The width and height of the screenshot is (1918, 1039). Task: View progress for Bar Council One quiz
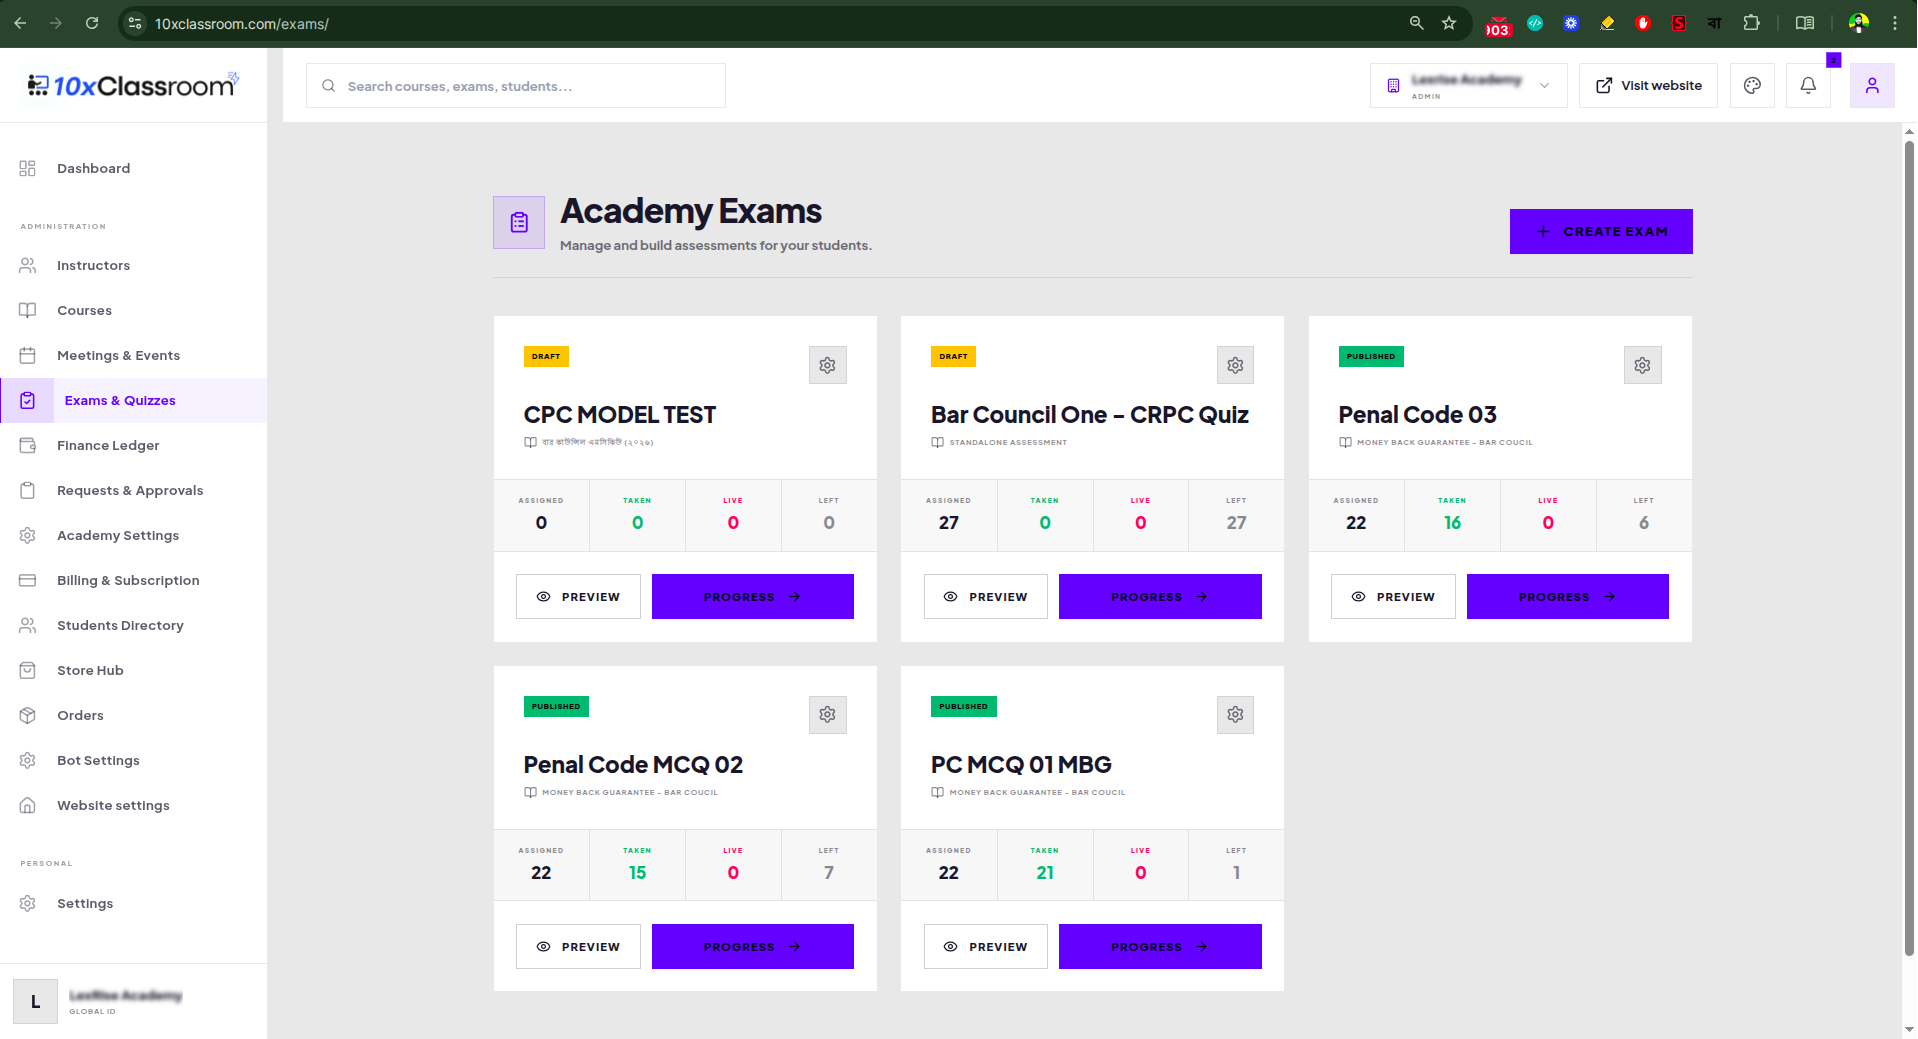pyautogui.click(x=1160, y=597)
